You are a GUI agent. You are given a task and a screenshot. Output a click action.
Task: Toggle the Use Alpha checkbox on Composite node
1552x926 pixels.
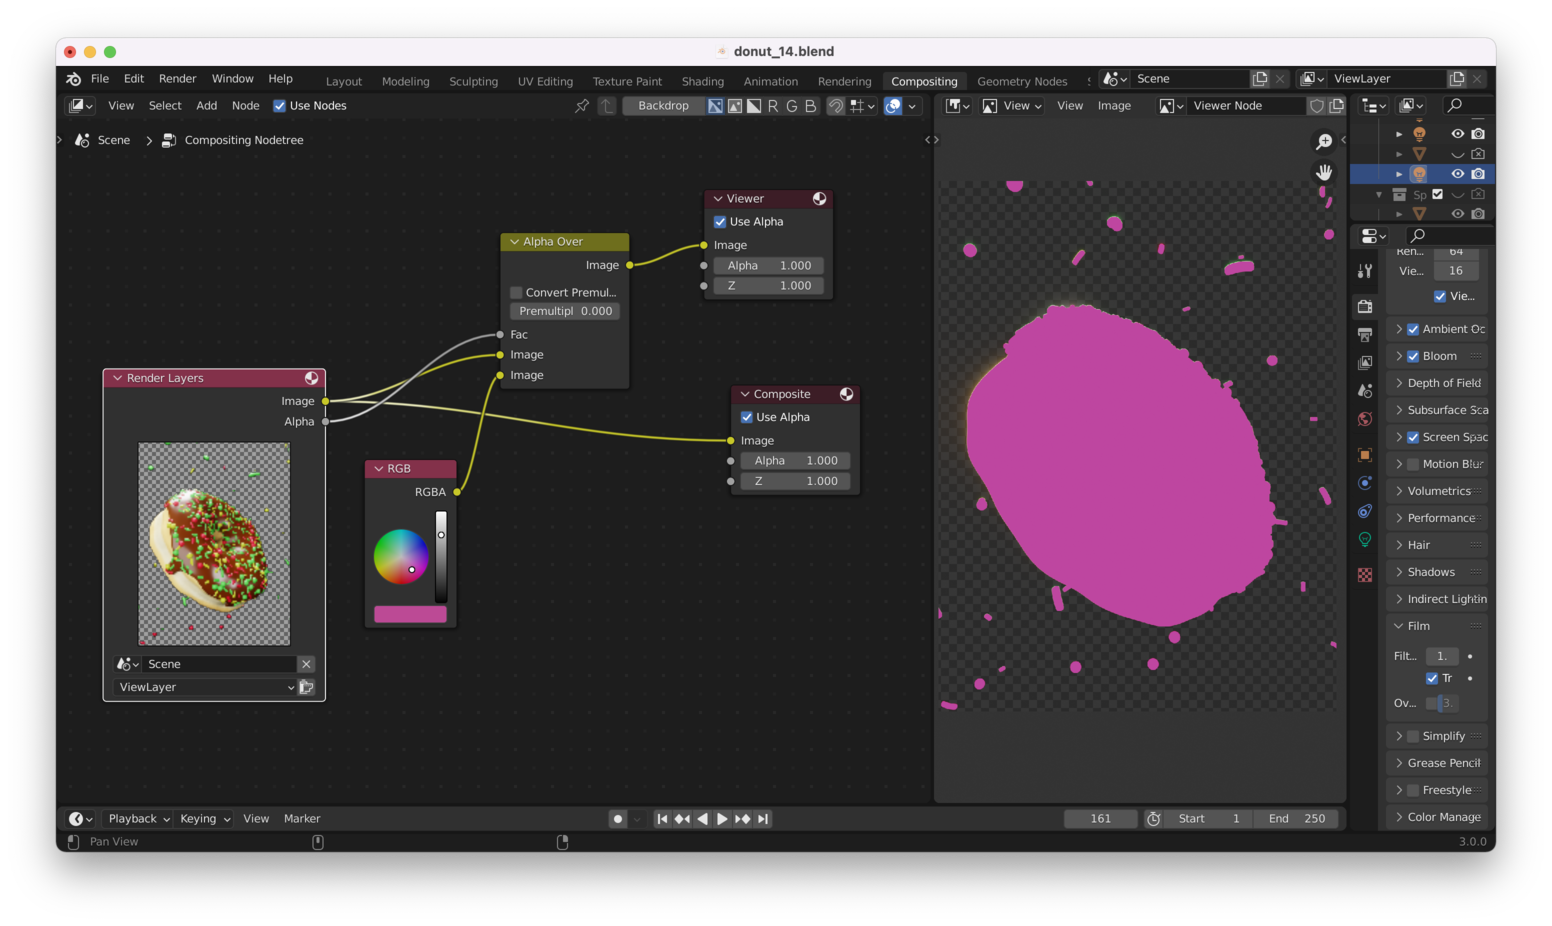coord(746,417)
